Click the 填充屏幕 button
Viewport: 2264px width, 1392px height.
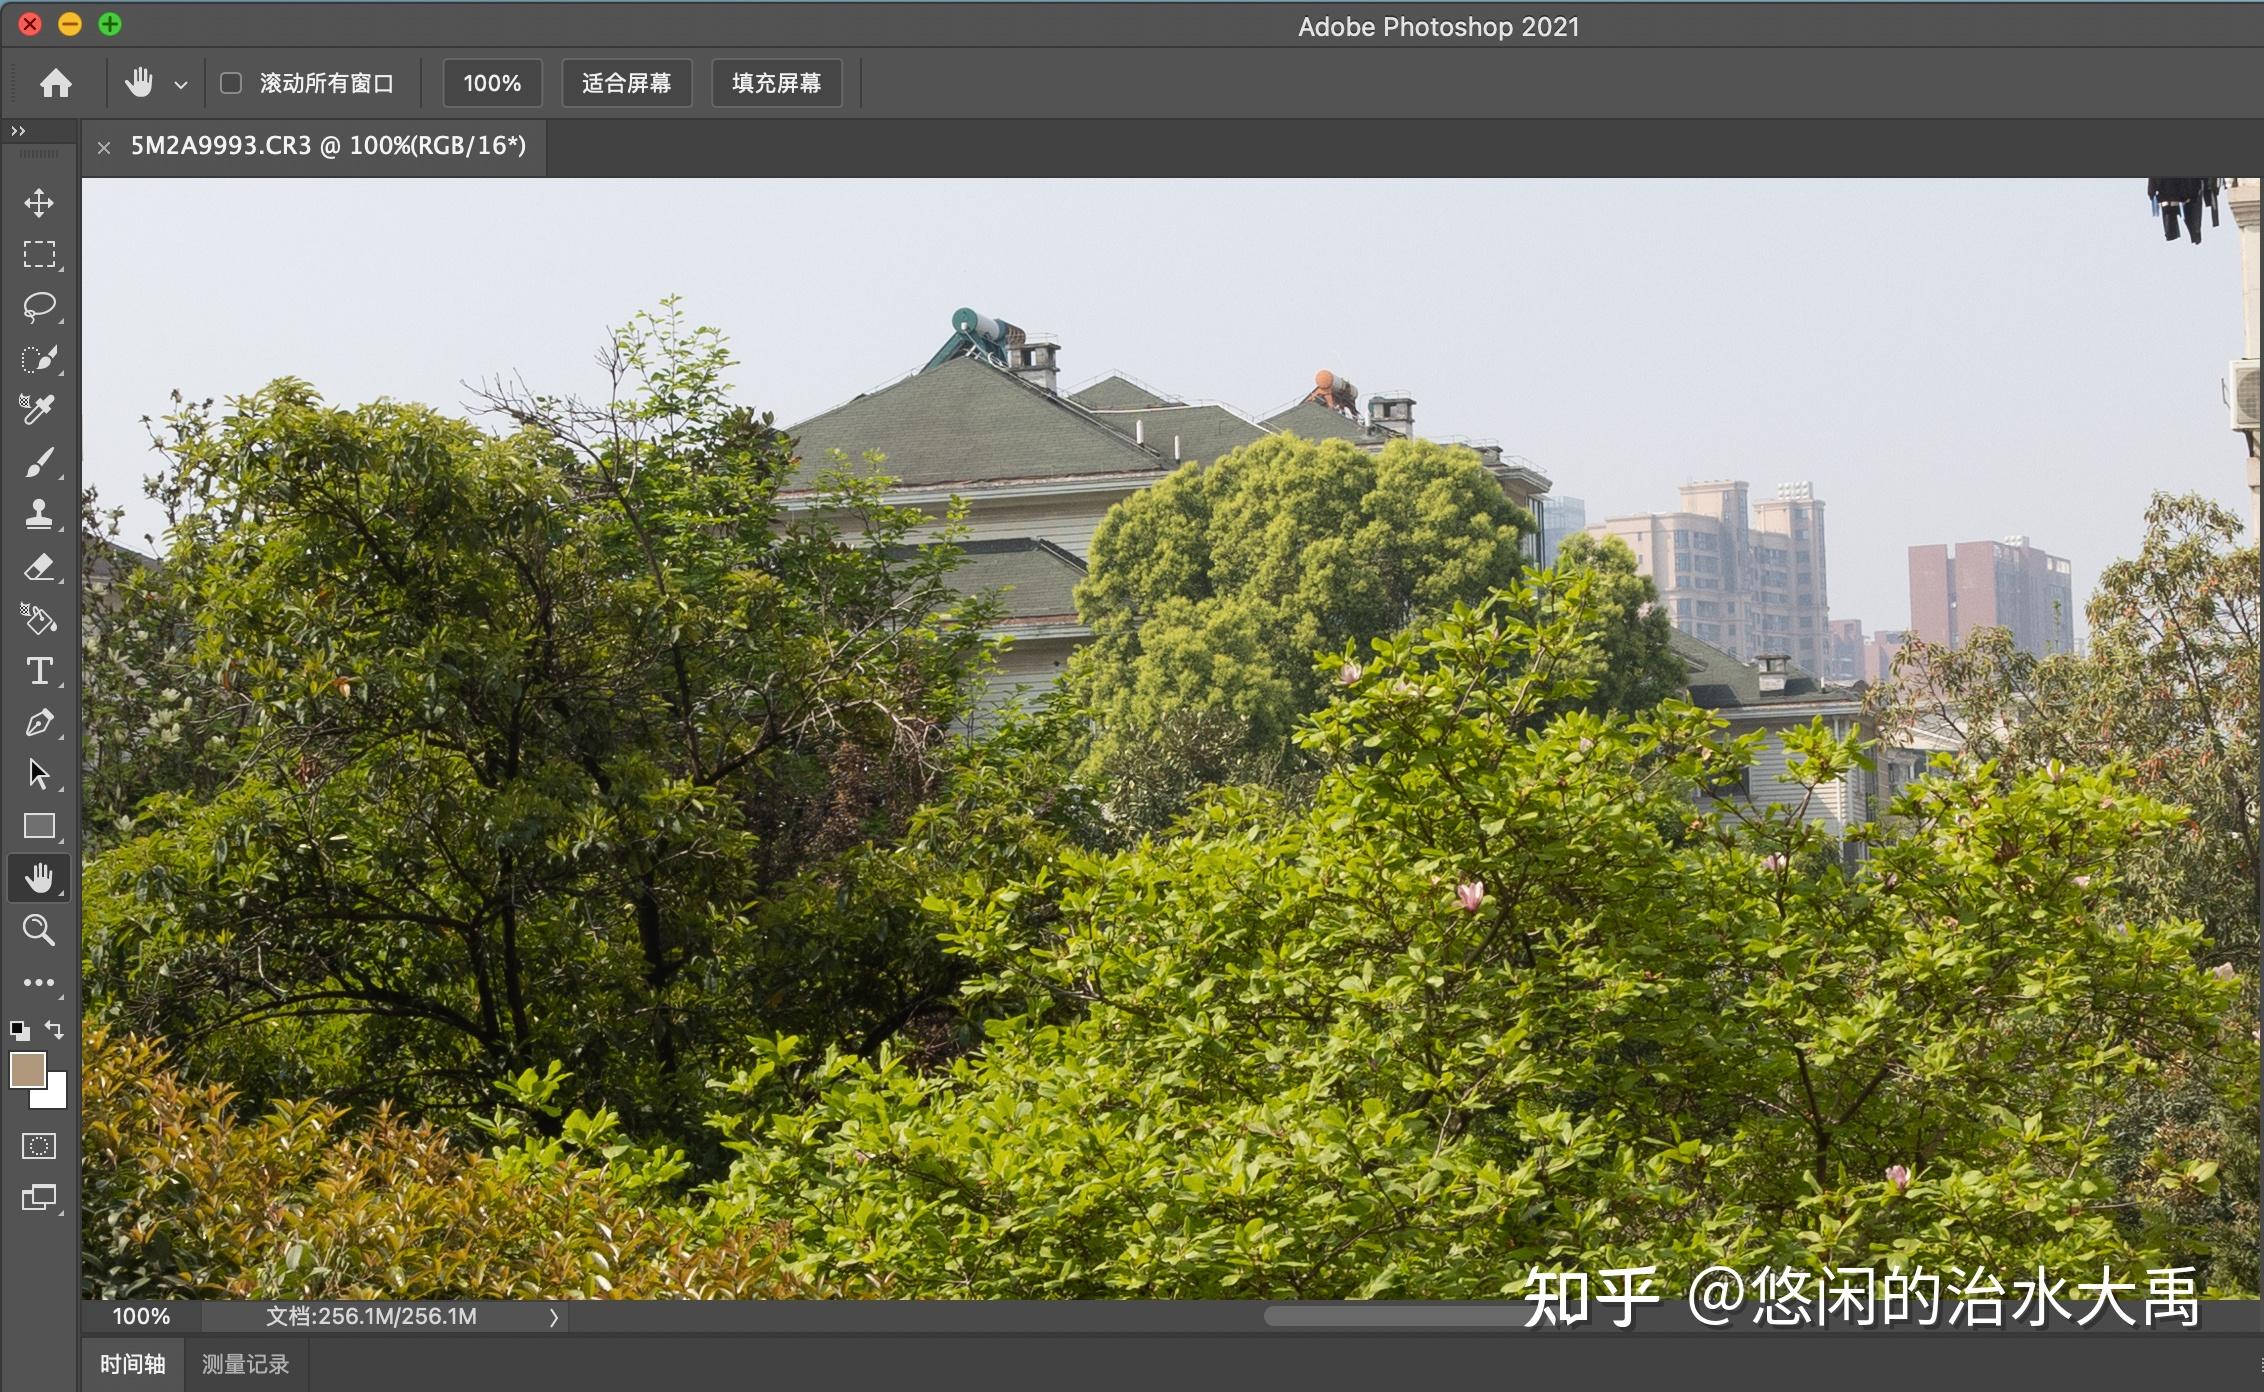coord(776,83)
